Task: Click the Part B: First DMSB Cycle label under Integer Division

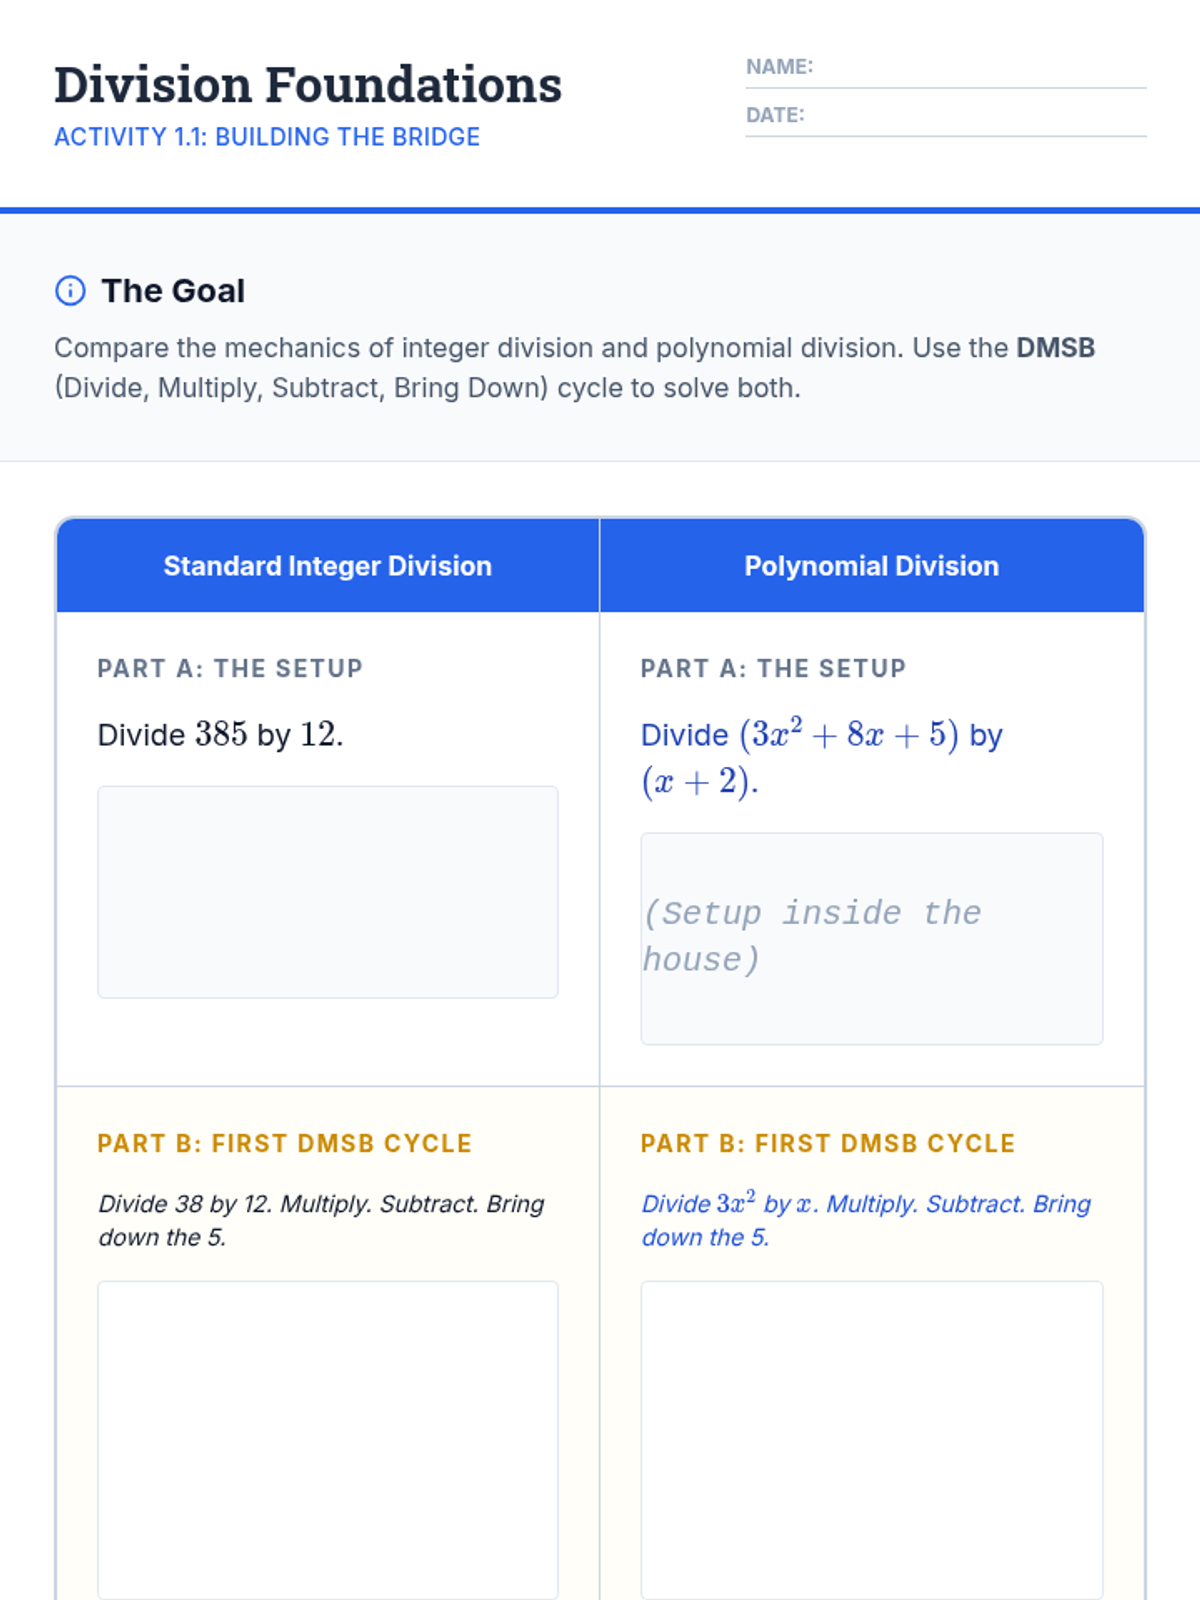Action: (x=284, y=1143)
